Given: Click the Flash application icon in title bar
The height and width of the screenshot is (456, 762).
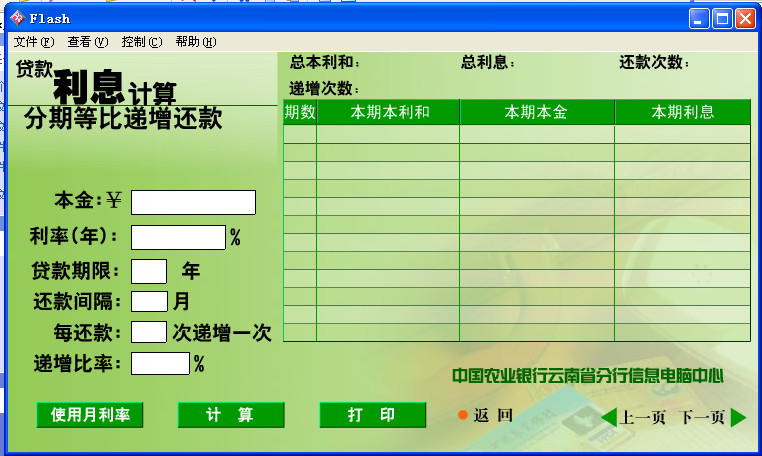Looking at the screenshot, I should [x=17, y=18].
